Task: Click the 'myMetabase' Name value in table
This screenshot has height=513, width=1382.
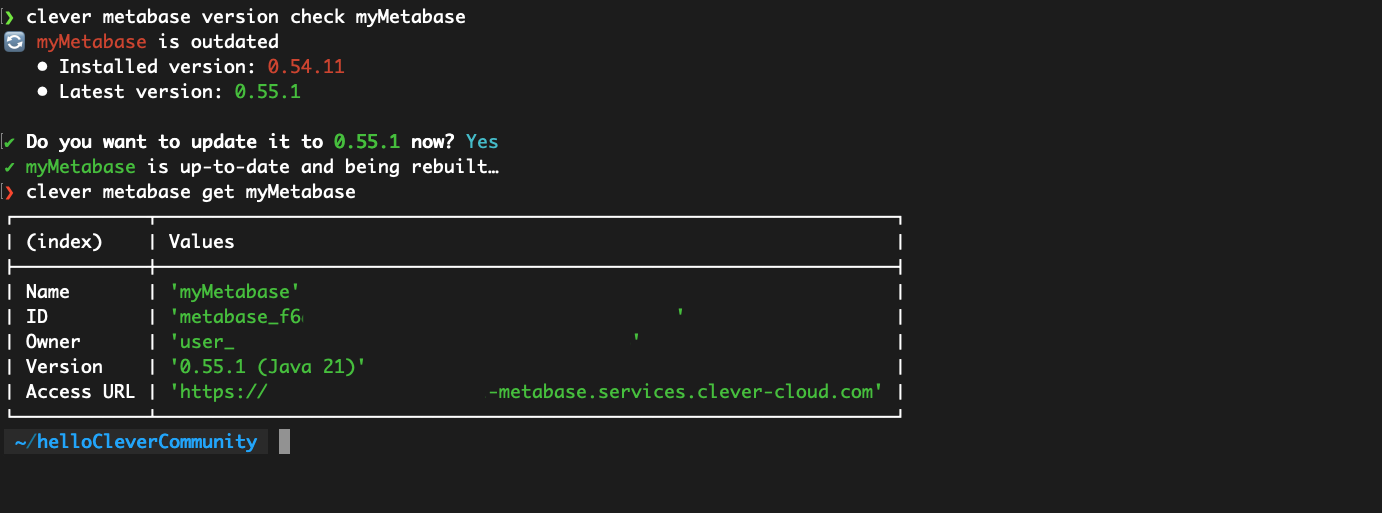Action: 235,292
